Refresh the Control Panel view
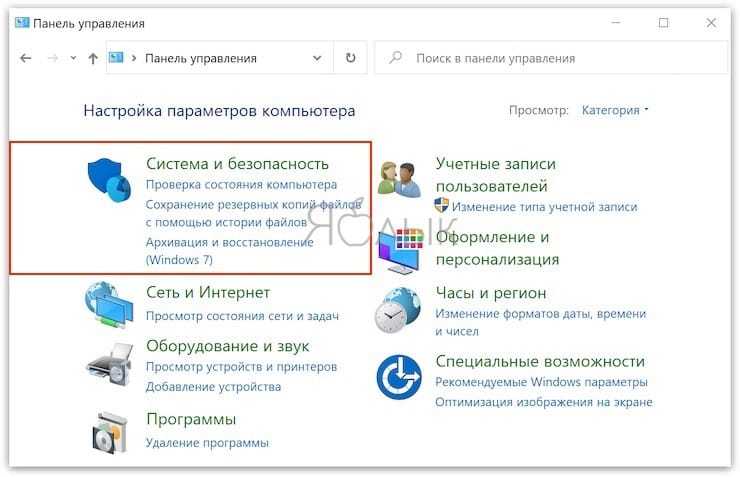This screenshot has height=477, width=740. (x=350, y=58)
